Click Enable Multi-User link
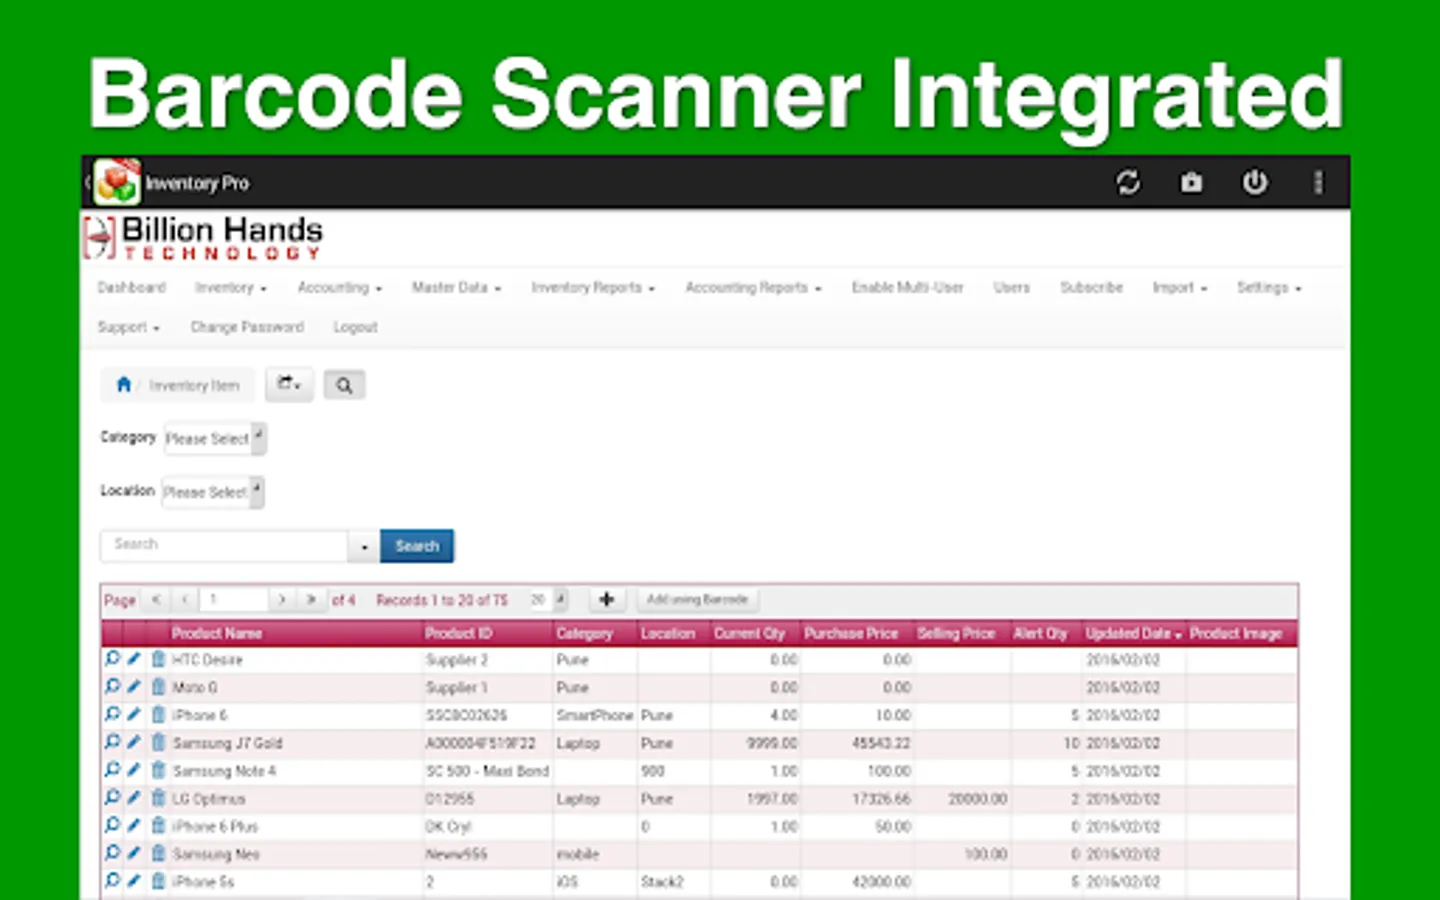Viewport: 1440px width, 900px height. click(x=907, y=288)
